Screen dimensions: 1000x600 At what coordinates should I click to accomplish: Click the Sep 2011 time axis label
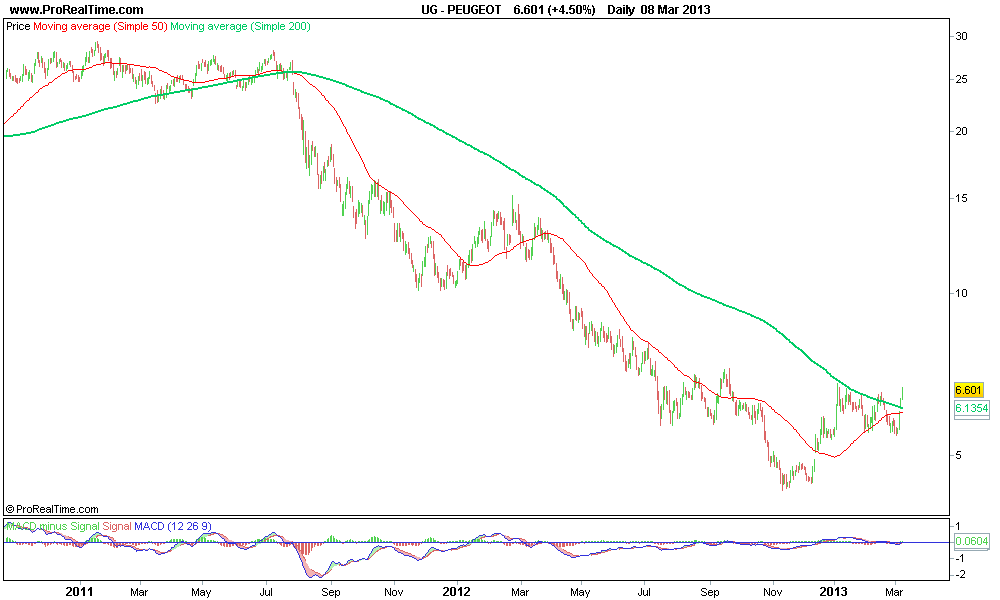tap(330, 592)
